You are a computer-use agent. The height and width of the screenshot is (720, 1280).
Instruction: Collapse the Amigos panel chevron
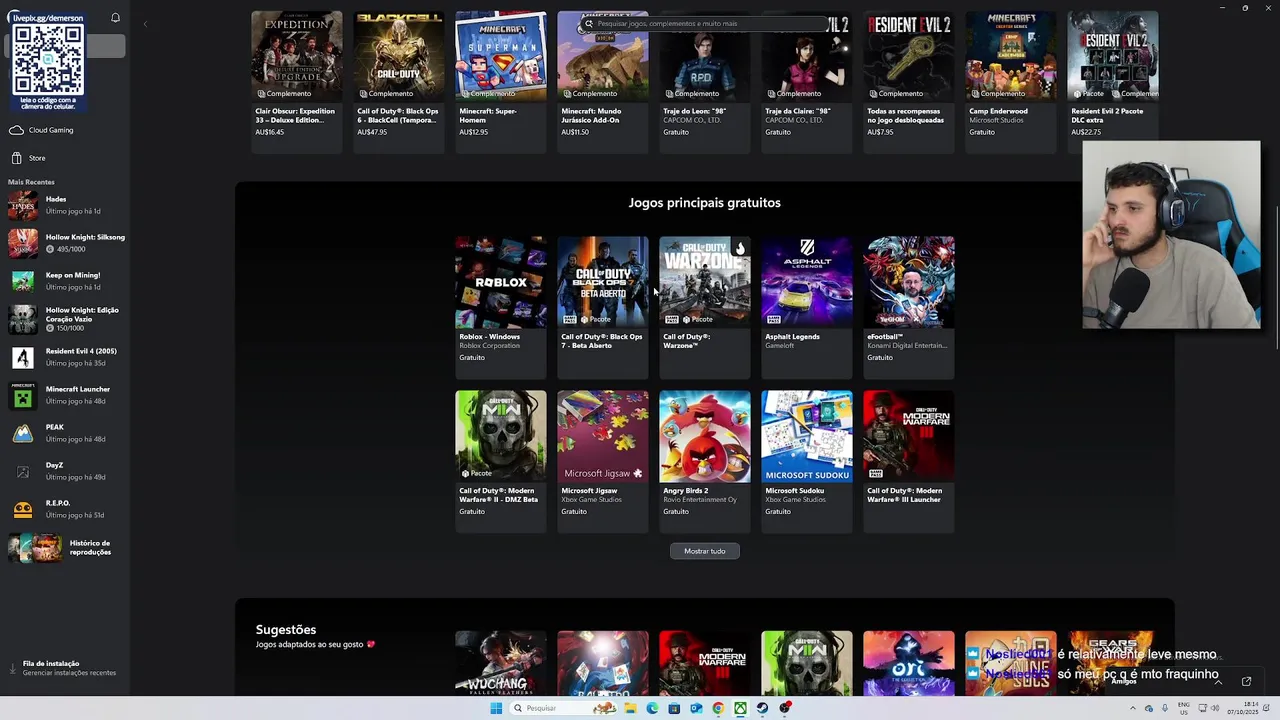tap(1217, 681)
